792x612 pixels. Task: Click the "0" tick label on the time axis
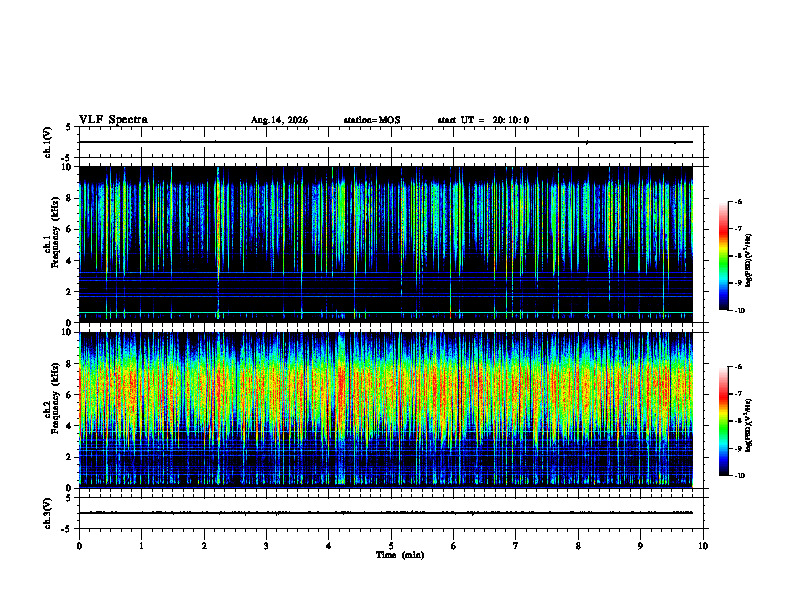click(x=79, y=546)
